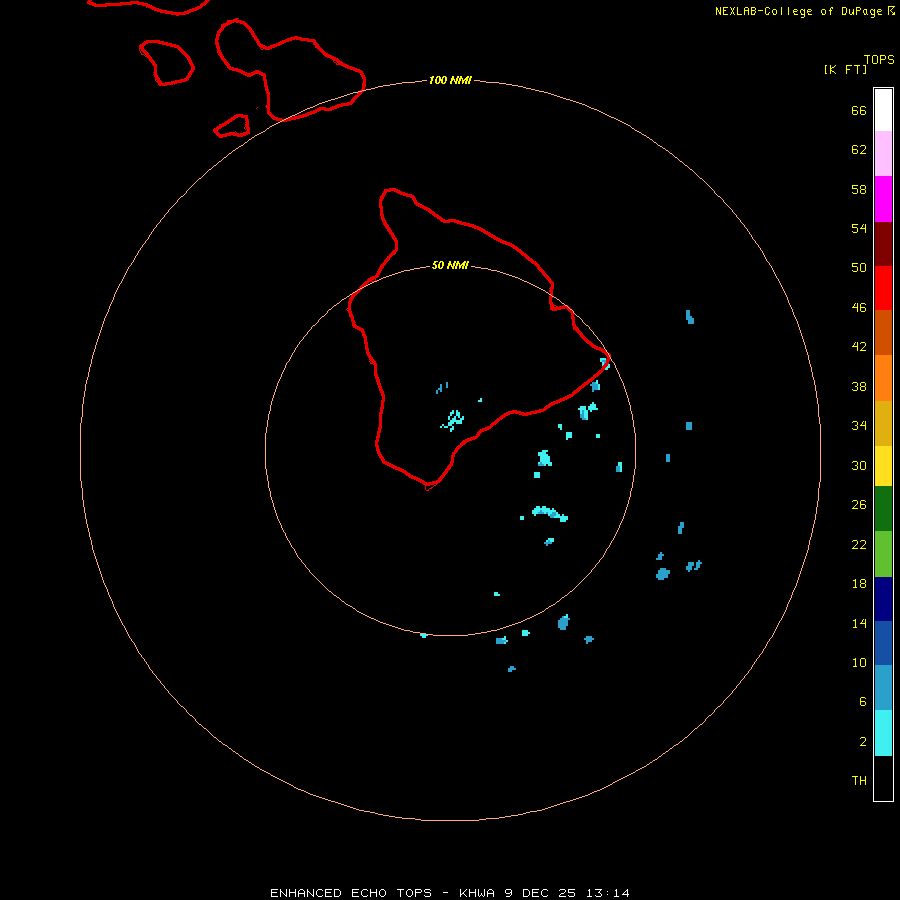Viewport: 900px width, 900px height.
Task: Click the "50" legend value
Action: 859,267
